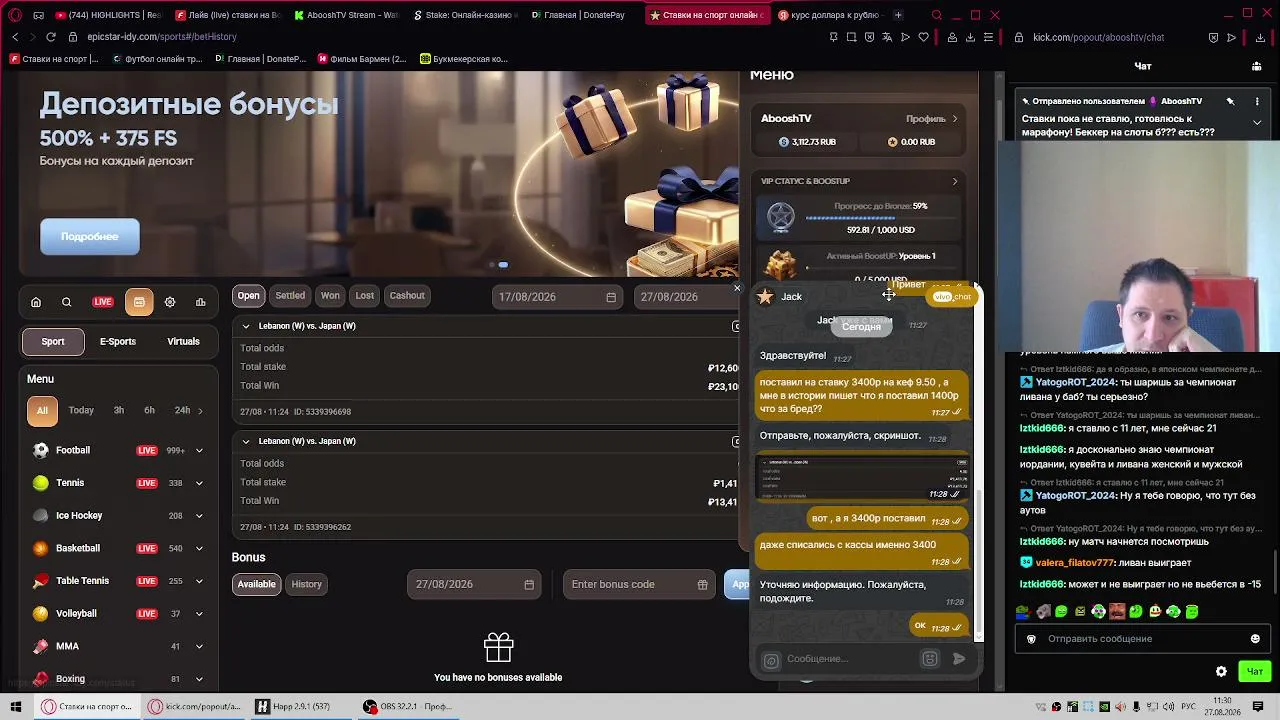Click Отправить сообщение Kick chat input
Viewport: 1280px width, 720px height.
click(x=1143, y=639)
